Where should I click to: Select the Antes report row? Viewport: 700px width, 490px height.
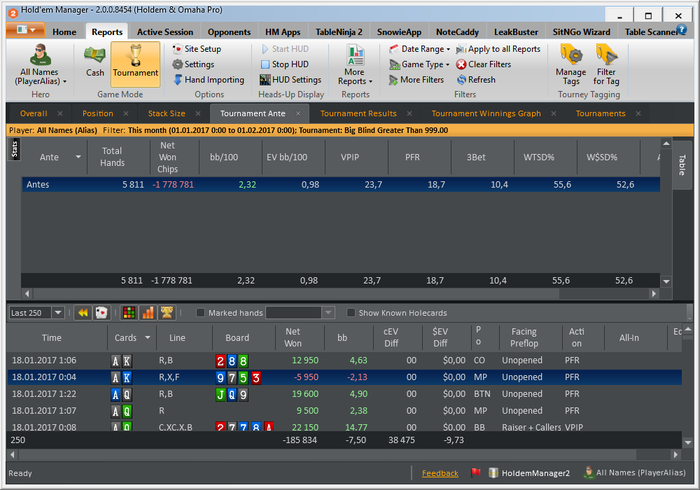coord(341,184)
